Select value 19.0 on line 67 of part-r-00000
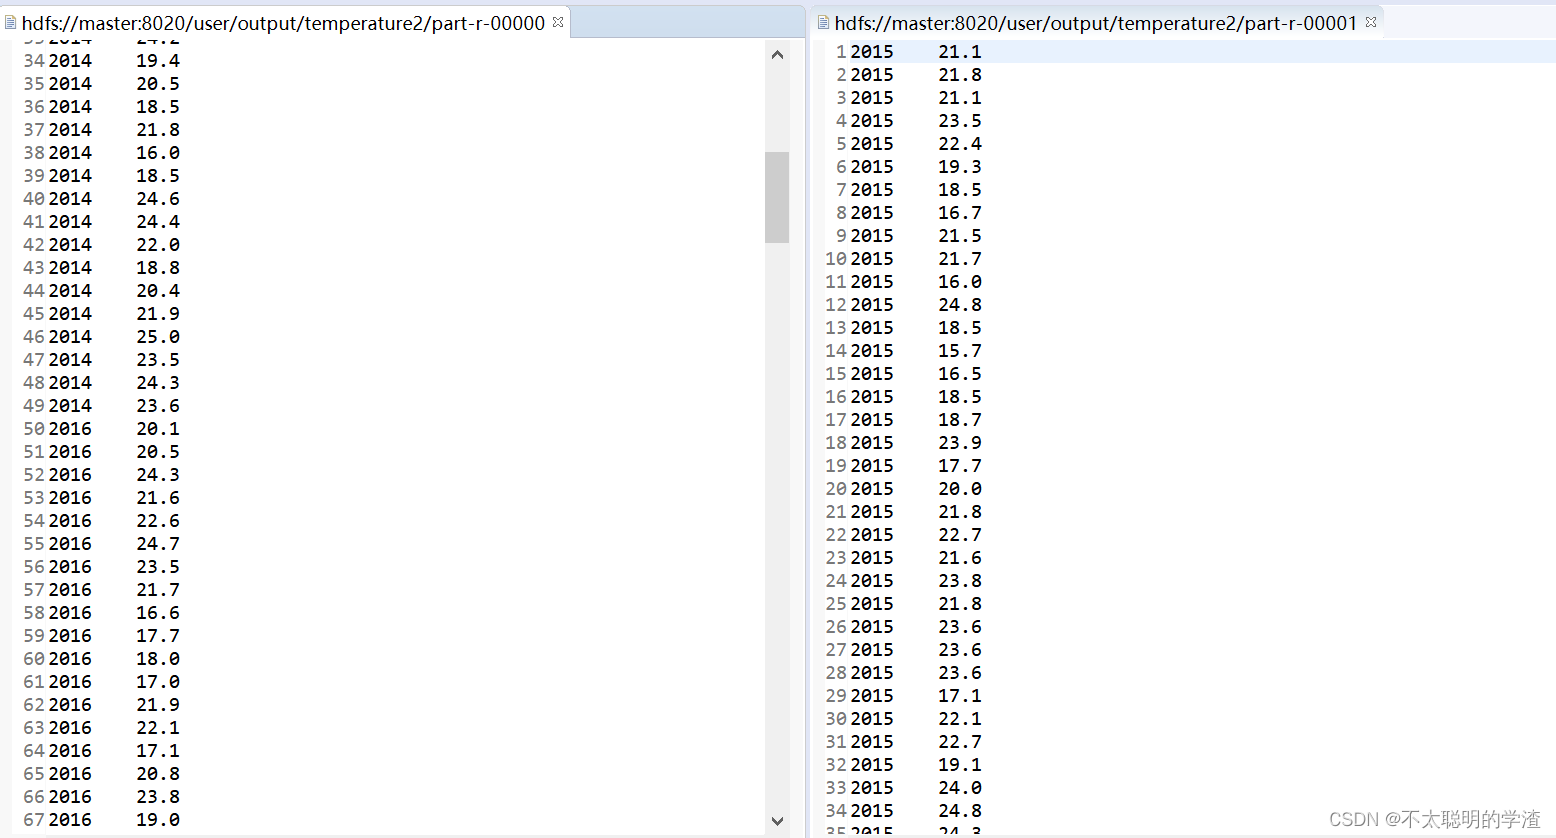Screen dimensions: 1556x838 (158, 820)
